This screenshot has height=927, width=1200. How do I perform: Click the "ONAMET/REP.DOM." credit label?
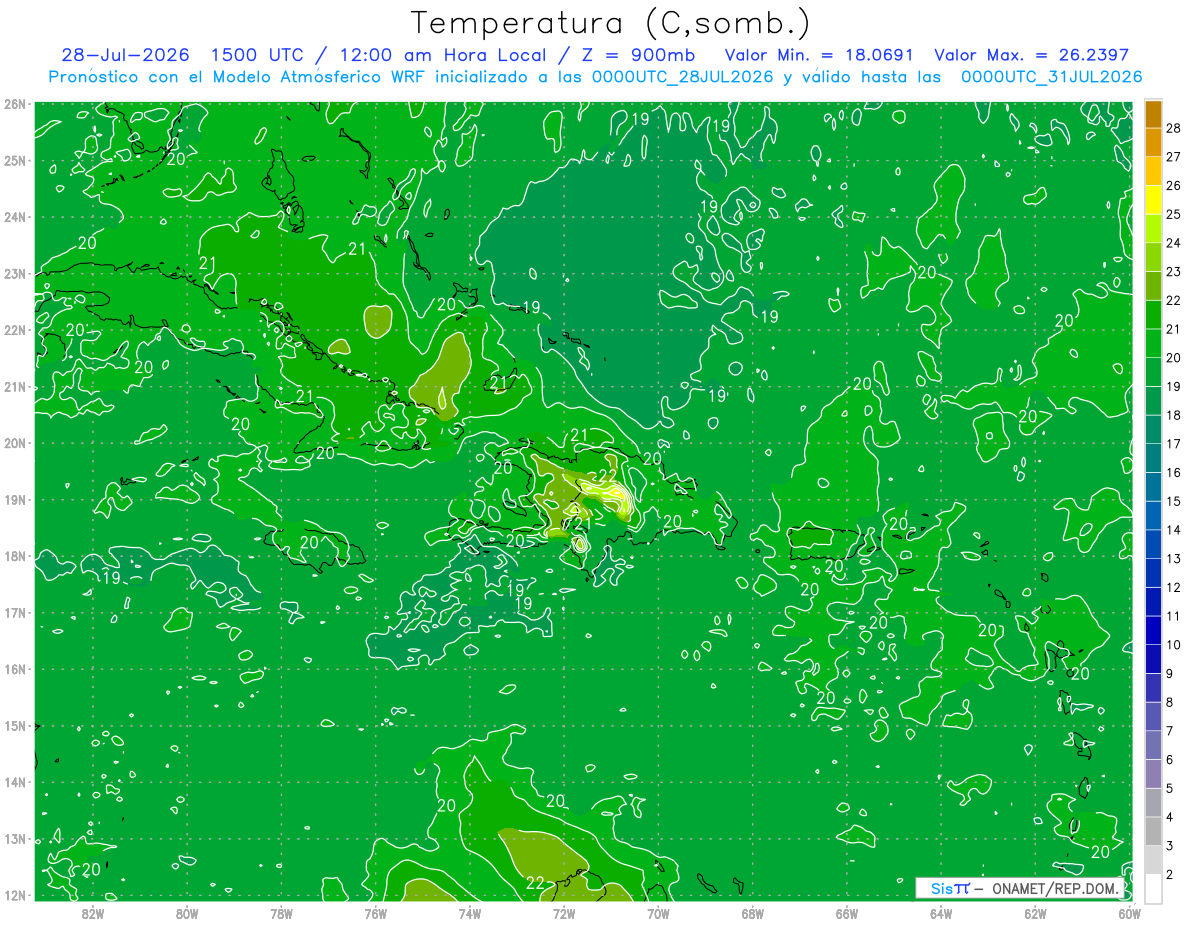click(x=1056, y=888)
